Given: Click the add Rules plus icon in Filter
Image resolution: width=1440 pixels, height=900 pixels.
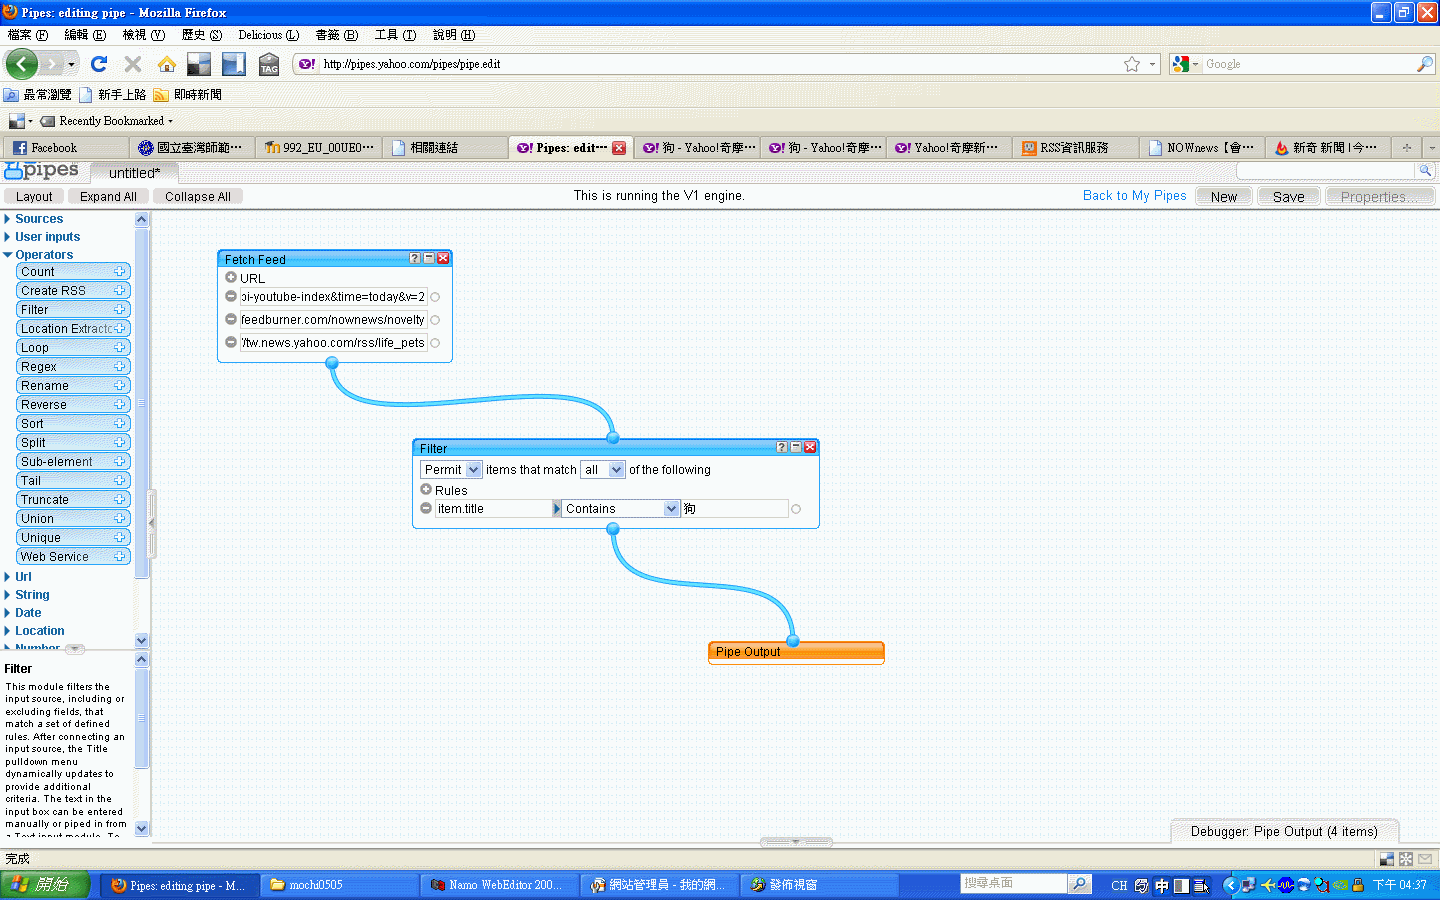Looking at the screenshot, I should (426, 490).
